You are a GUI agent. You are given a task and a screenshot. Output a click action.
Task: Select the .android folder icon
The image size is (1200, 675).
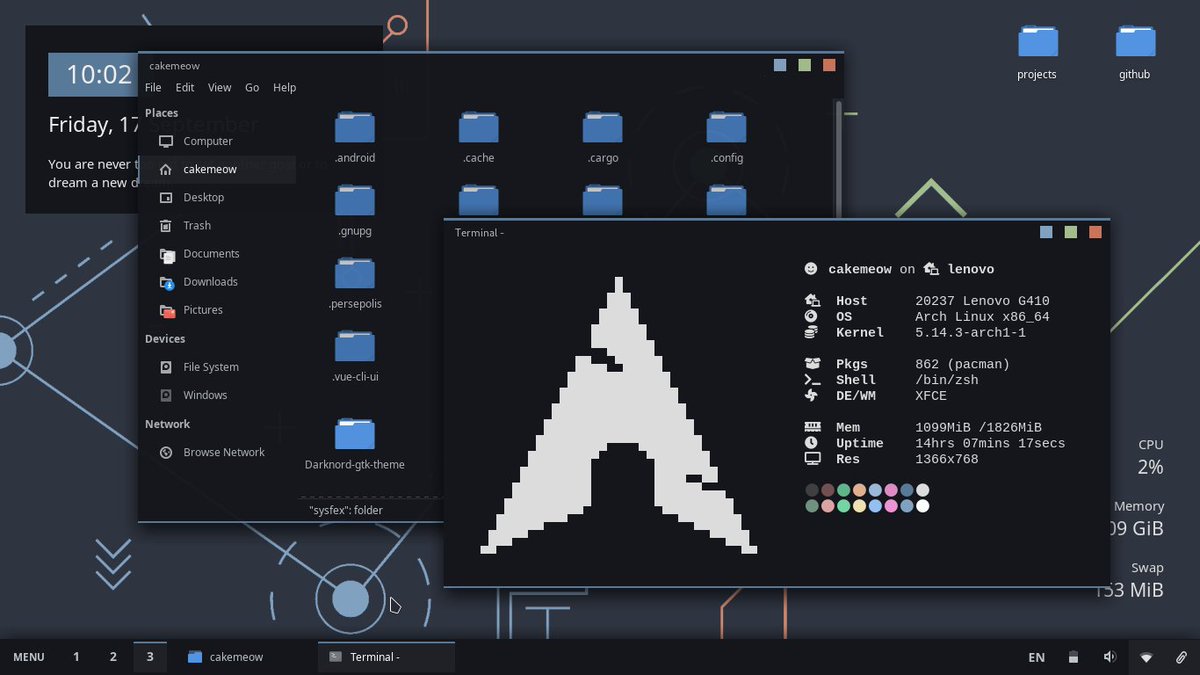(355, 127)
